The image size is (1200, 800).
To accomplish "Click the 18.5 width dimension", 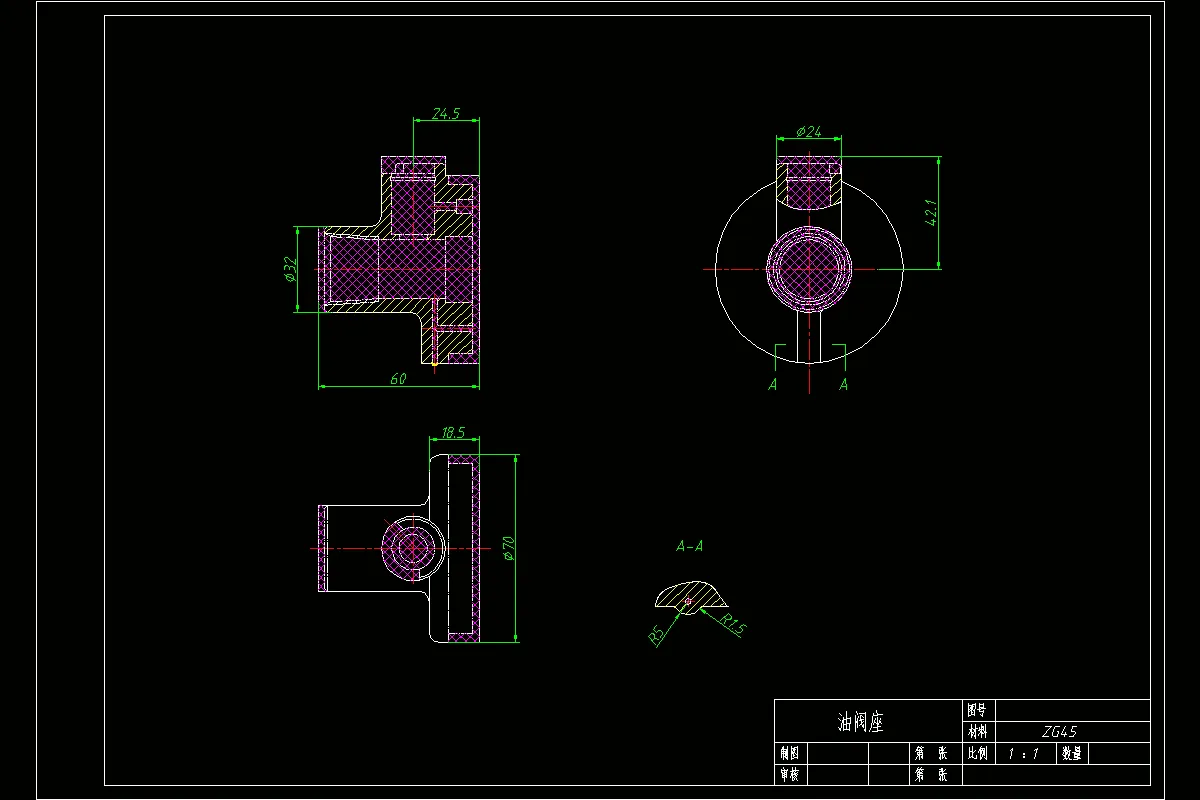I will pyautogui.click(x=453, y=432).
